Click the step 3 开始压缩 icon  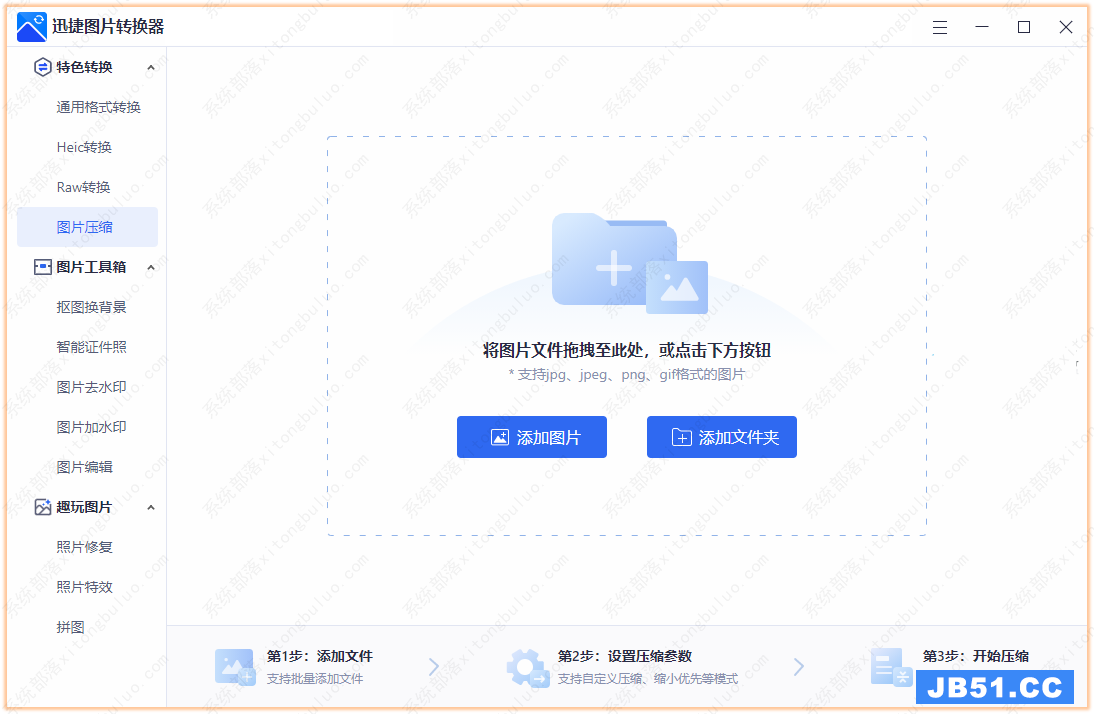(x=890, y=666)
